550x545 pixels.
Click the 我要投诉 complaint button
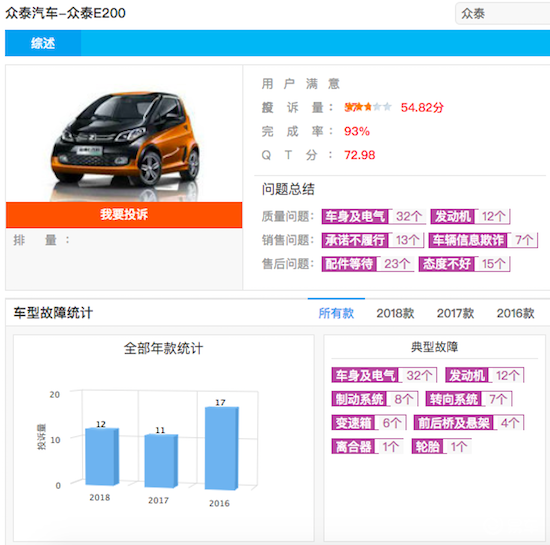[x=124, y=215]
